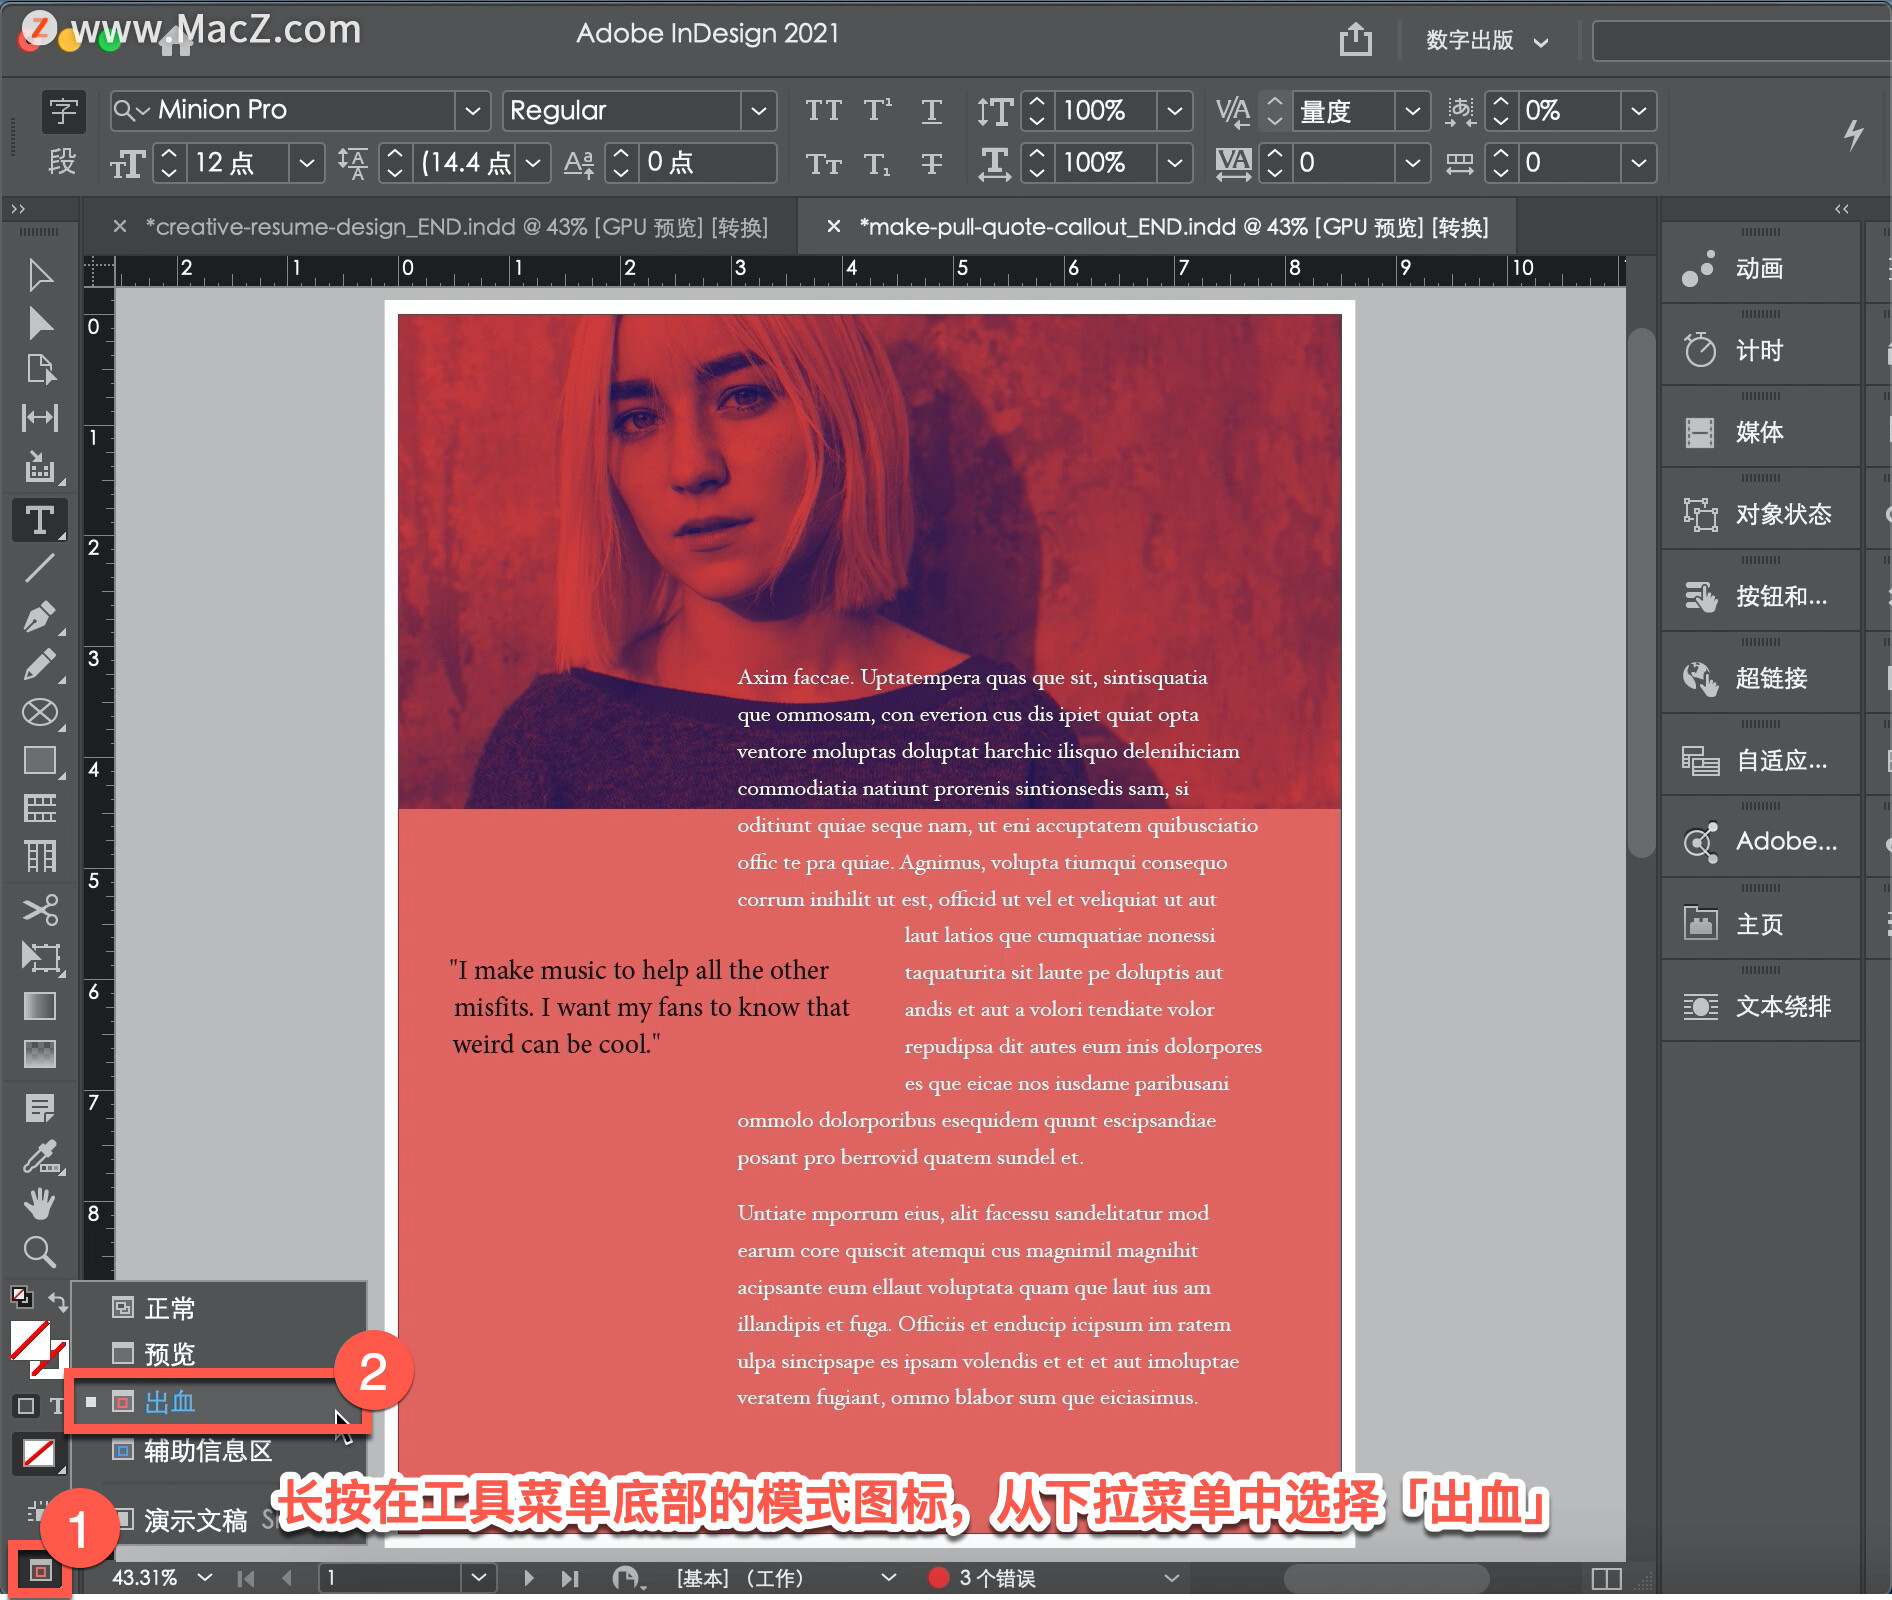This screenshot has height=1600, width=1892.
Task: Toggle Strikethrough formatting
Action: coord(931,163)
